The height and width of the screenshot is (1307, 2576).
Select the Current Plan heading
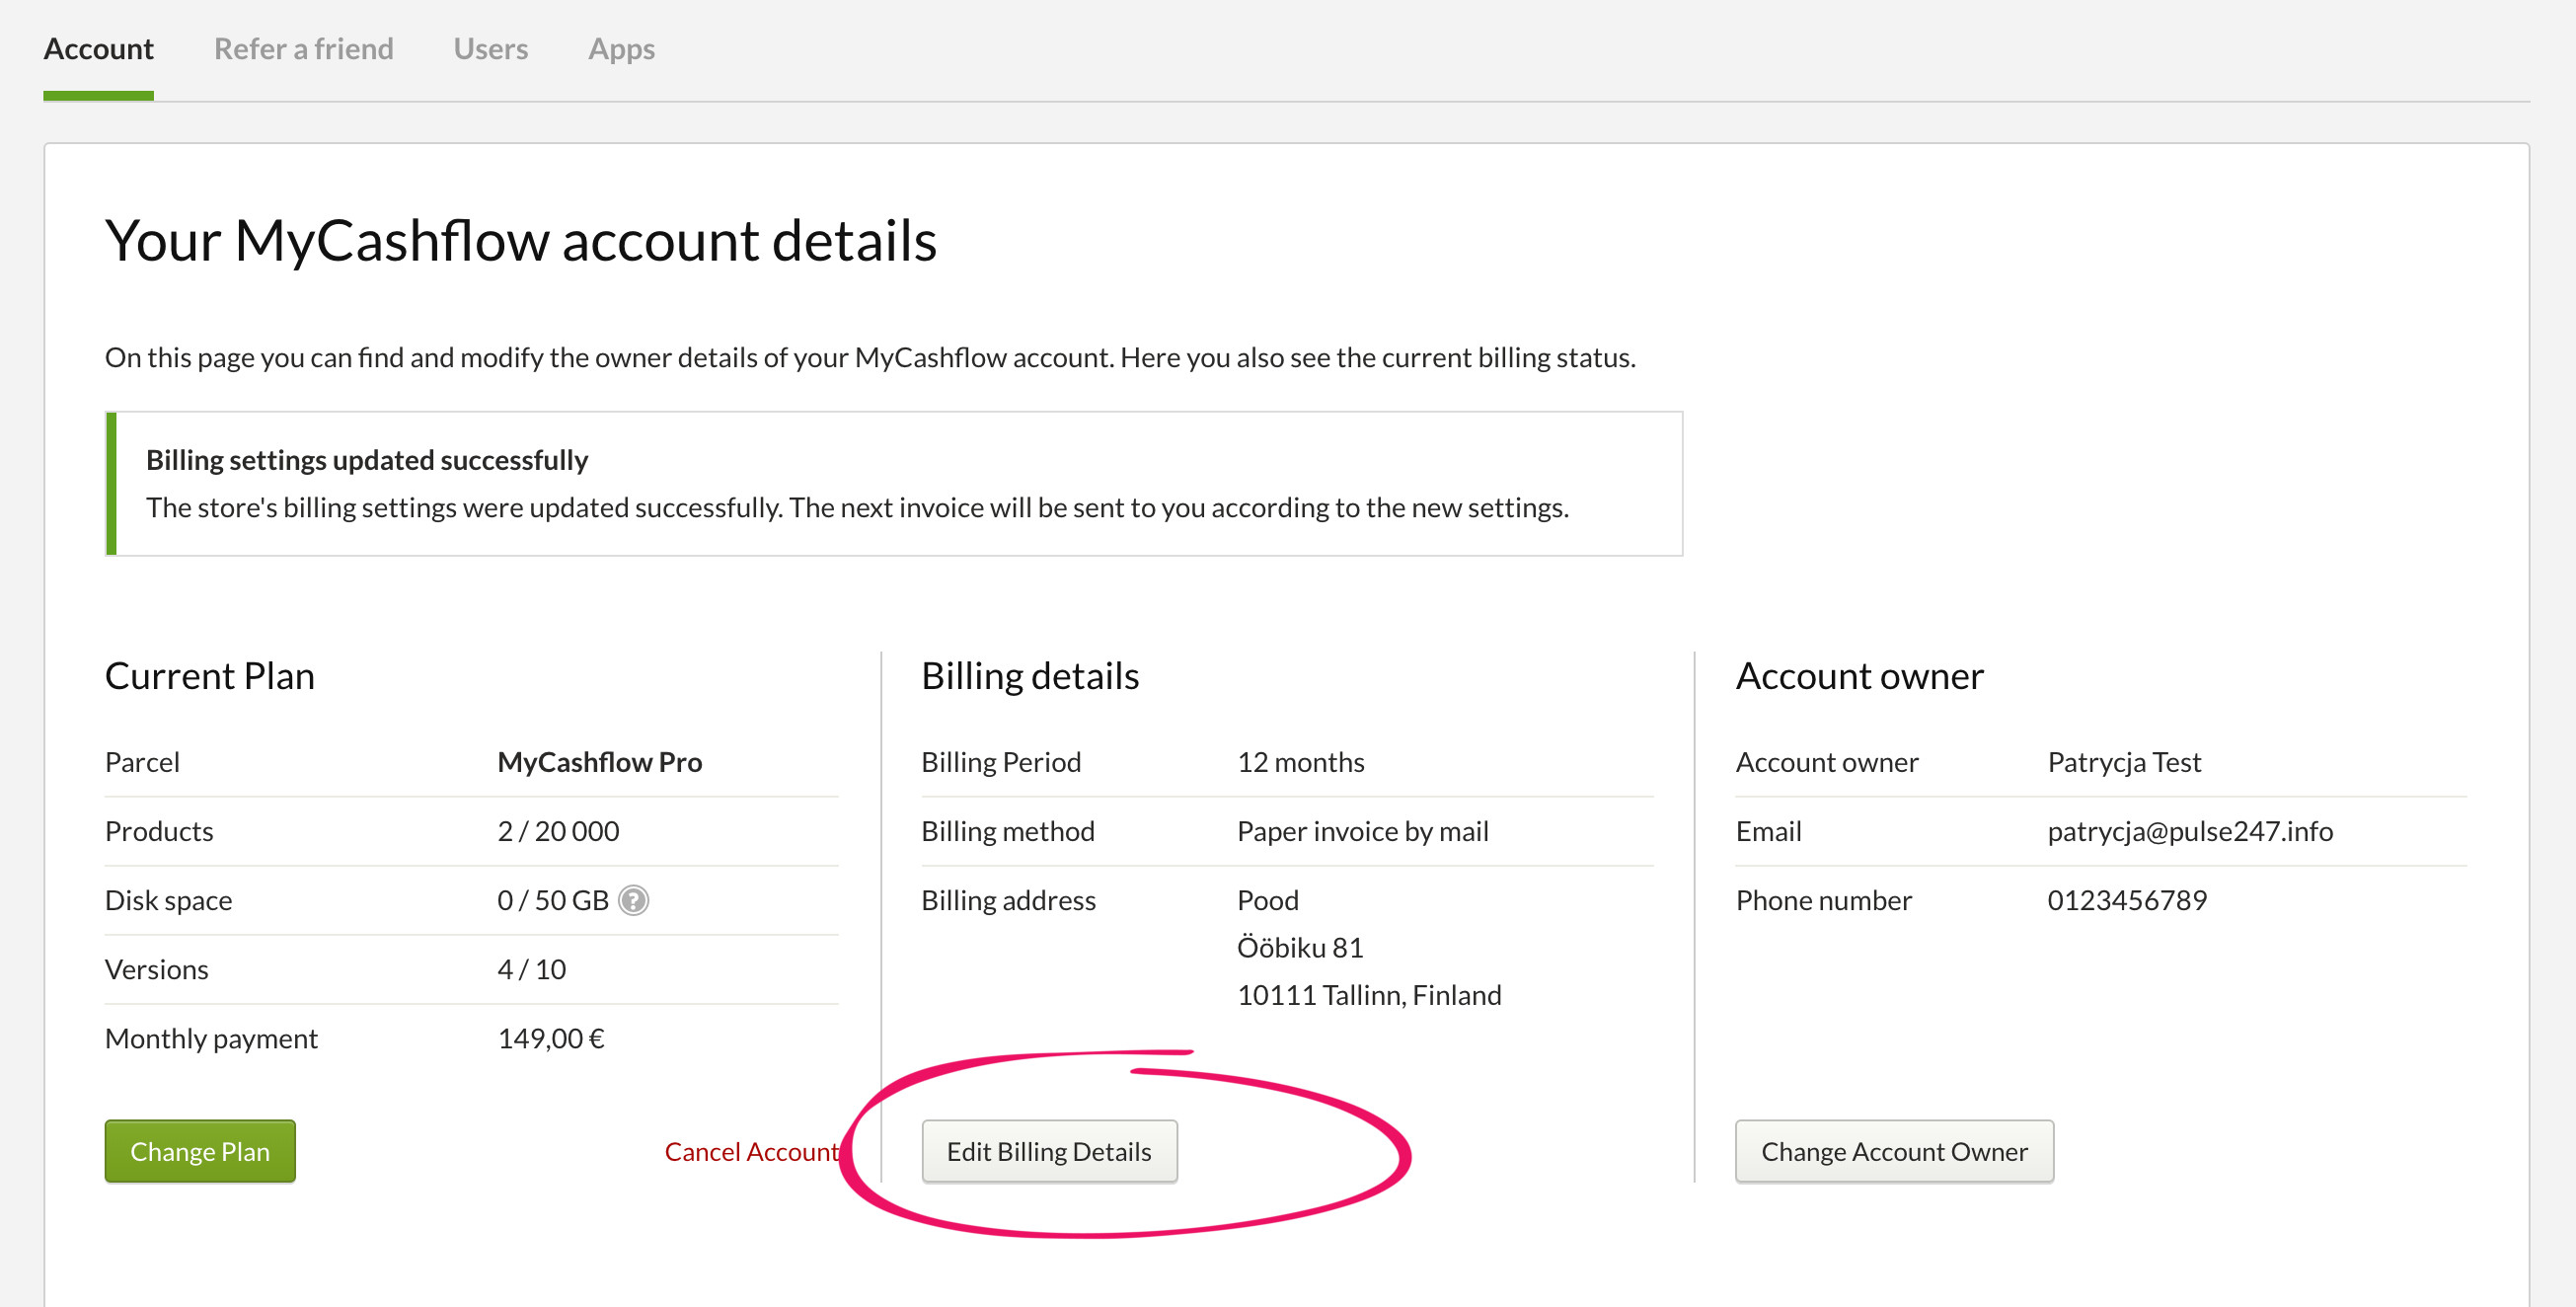pos(209,675)
